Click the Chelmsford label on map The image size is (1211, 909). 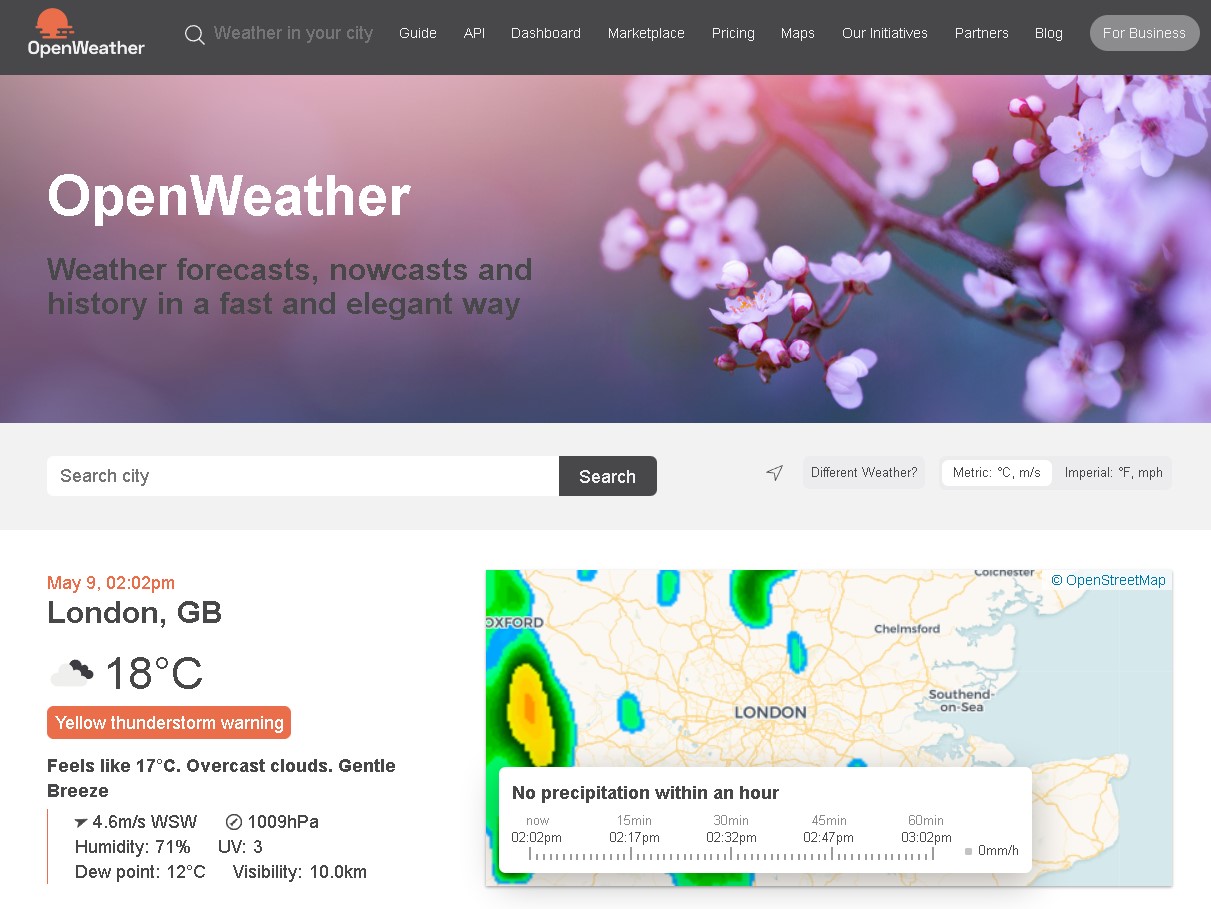[x=907, y=629]
